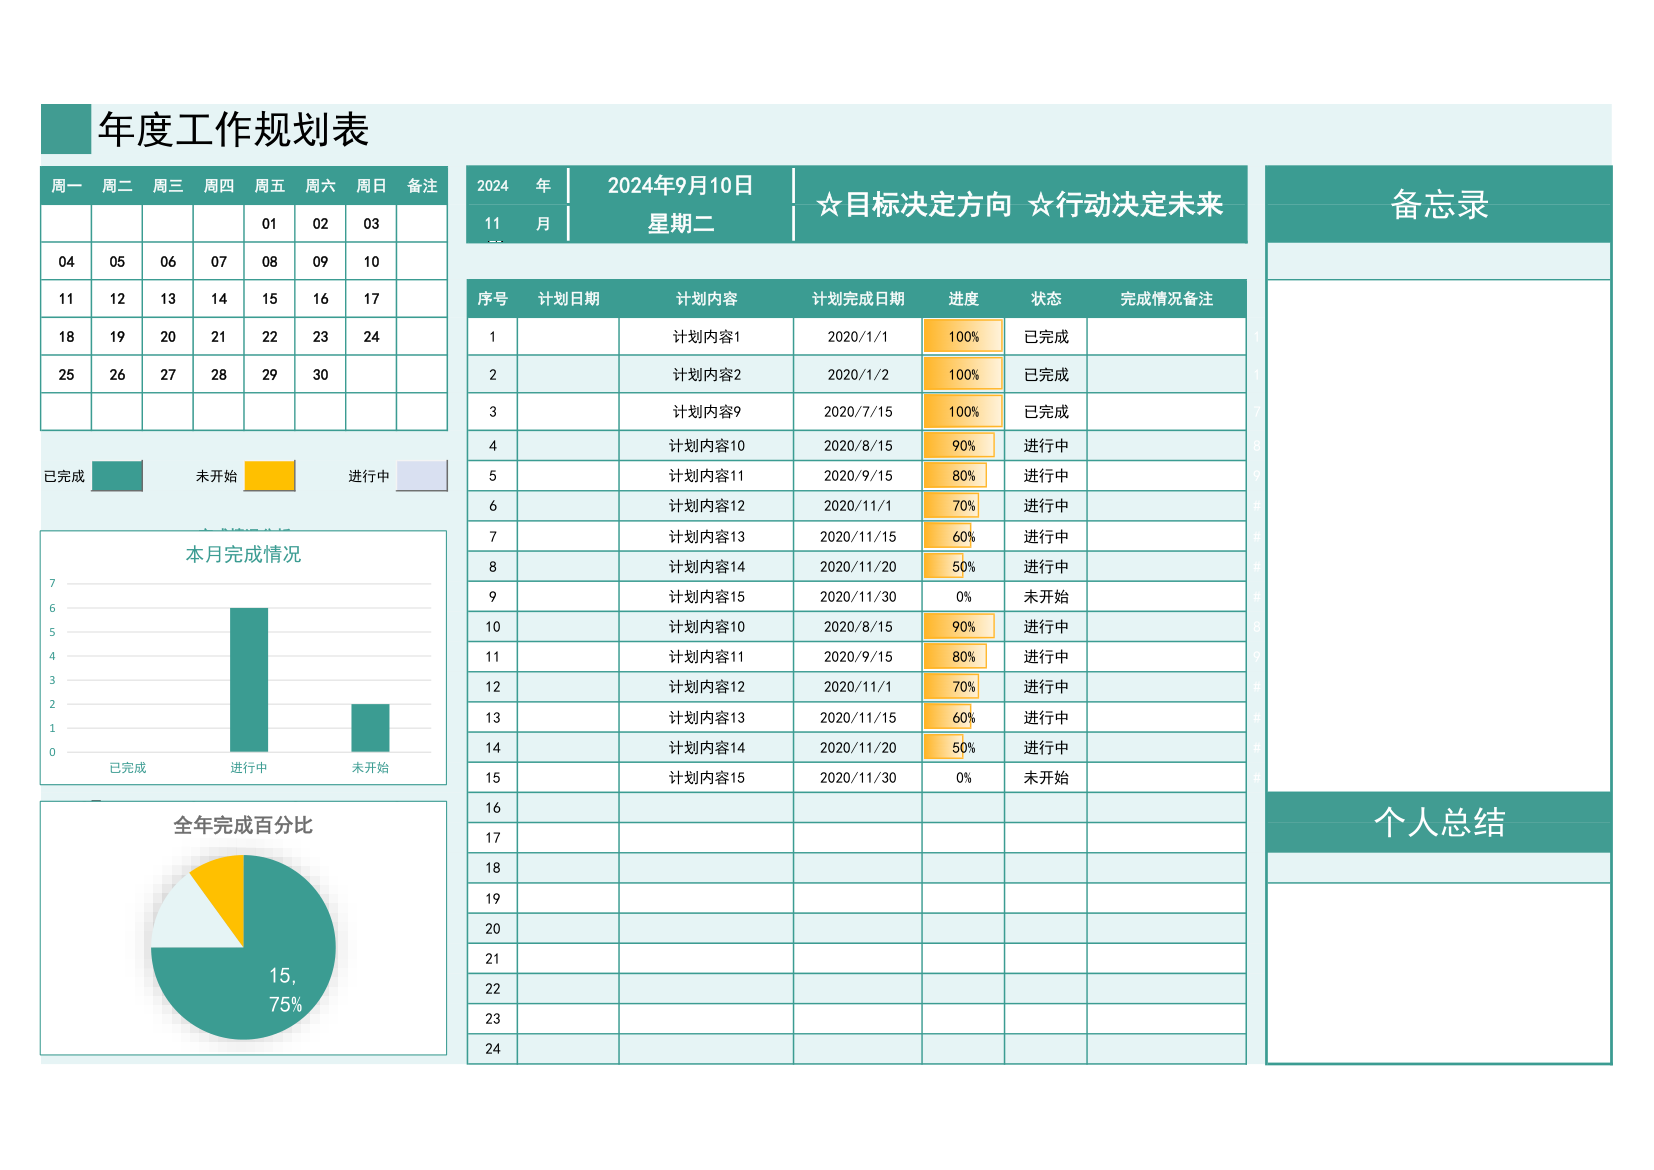Click the 2024 year cell
This screenshot has width=1654, height=1170.
pos(492,186)
